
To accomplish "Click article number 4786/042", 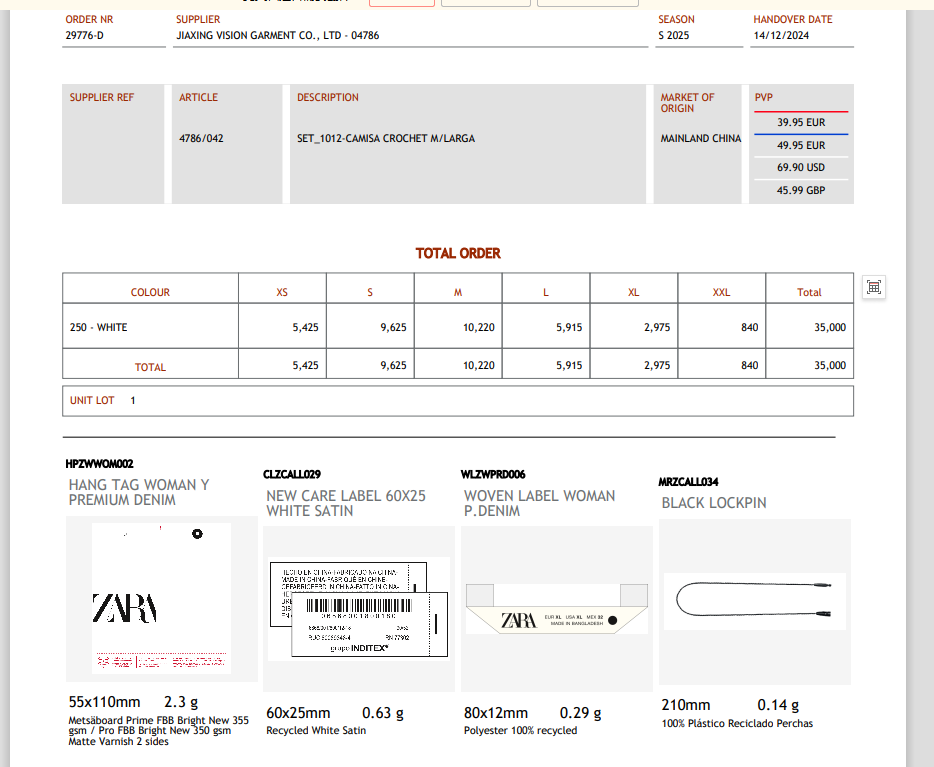I will click(201, 139).
